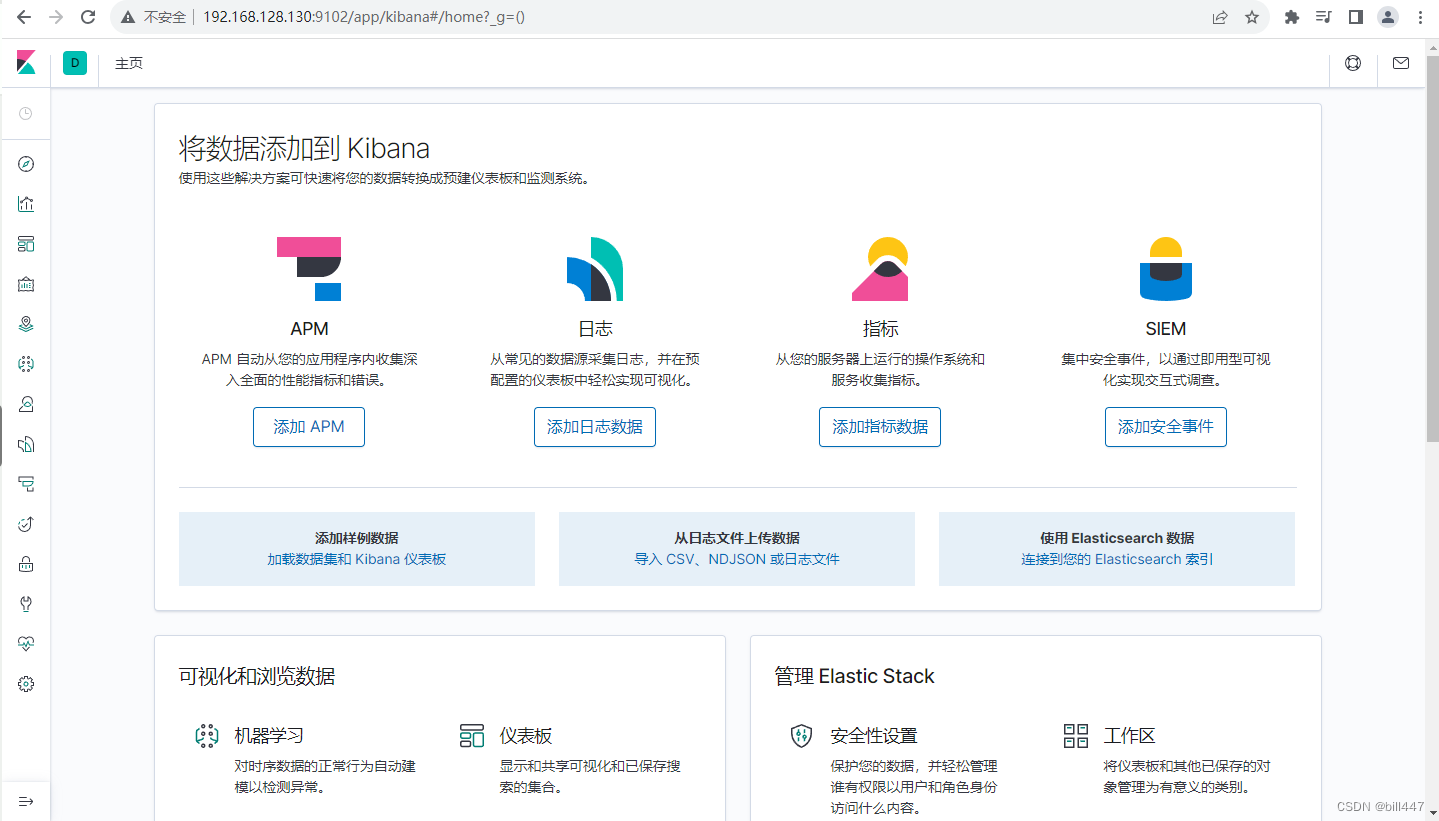
Task: Open the help lifebuoy icon
Action: (1353, 63)
